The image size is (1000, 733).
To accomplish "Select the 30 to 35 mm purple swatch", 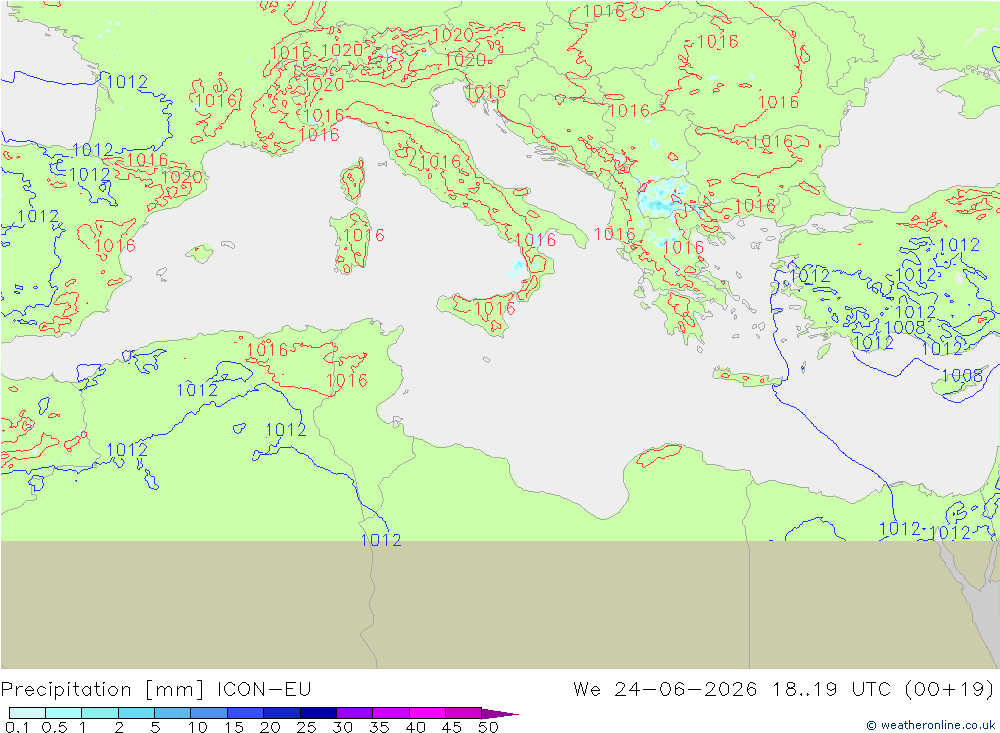I will [355, 713].
